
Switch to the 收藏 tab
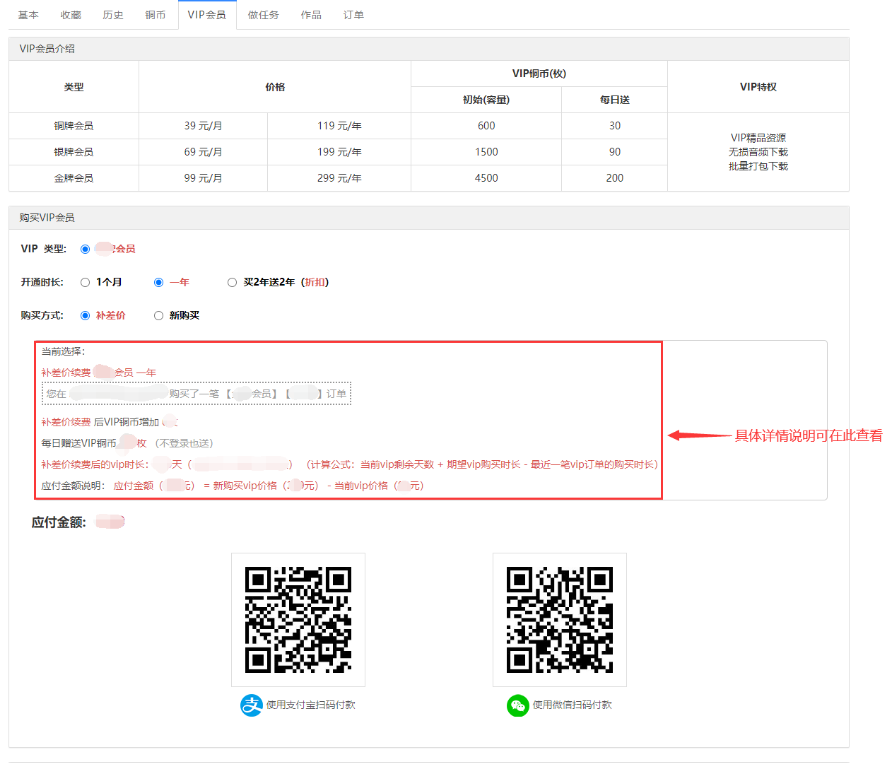point(71,15)
